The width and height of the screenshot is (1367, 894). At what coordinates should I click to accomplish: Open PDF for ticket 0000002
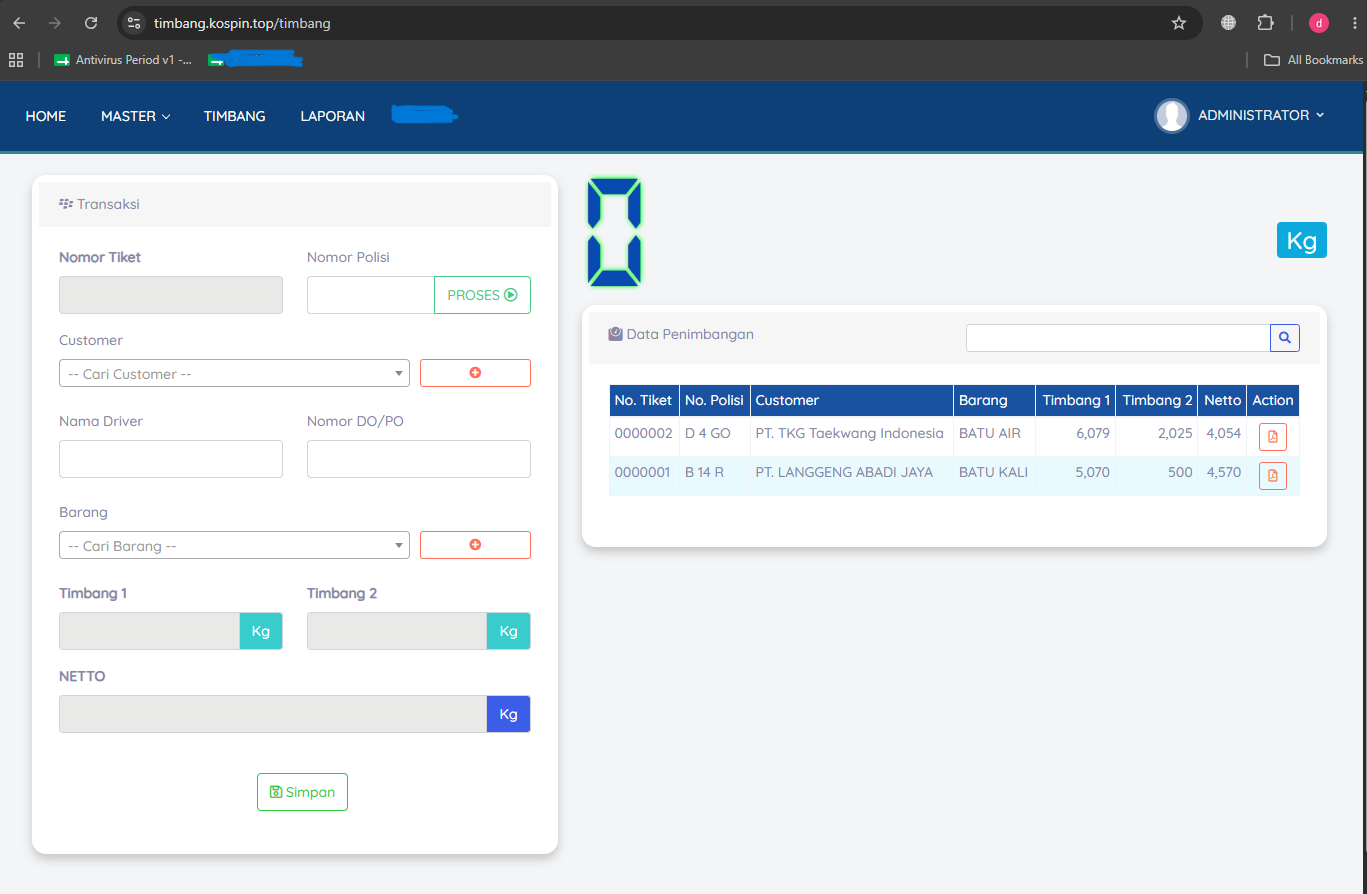pos(1273,437)
